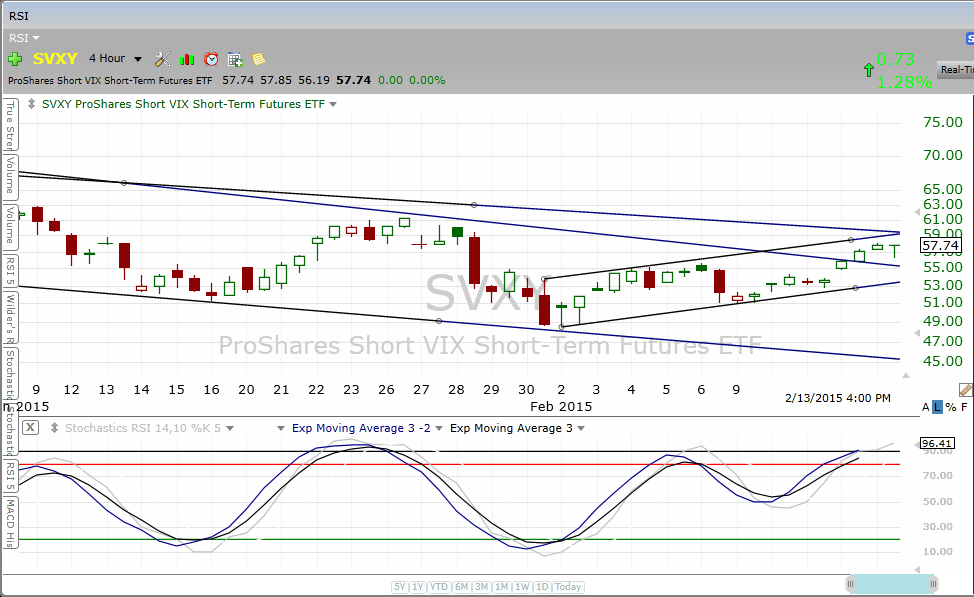This screenshot has width=974, height=597.
Task: Select the RSI 5 tab above MACD tab
Action: [11, 477]
